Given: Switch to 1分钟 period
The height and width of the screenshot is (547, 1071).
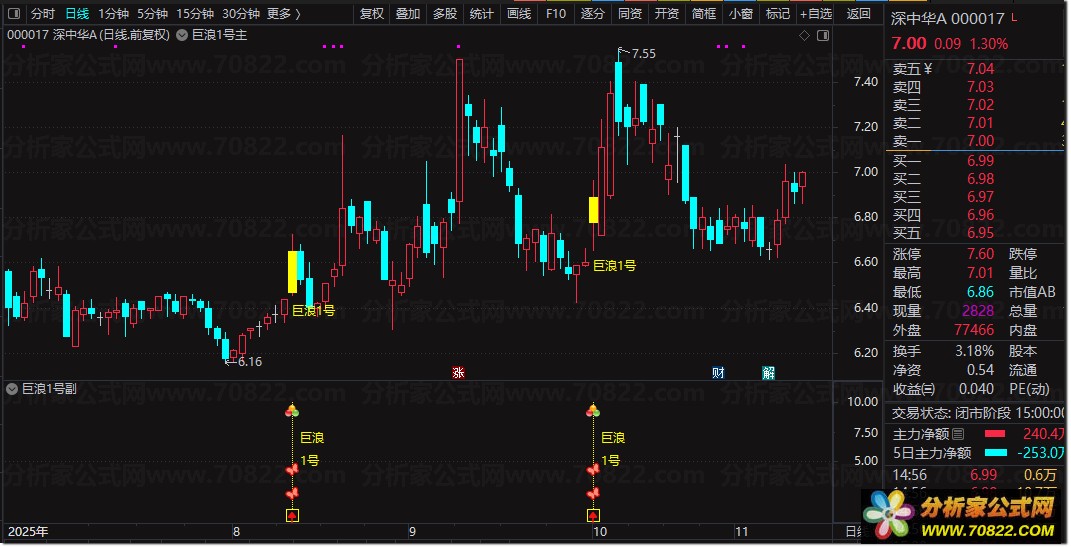Looking at the screenshot, I should [113, 14].
